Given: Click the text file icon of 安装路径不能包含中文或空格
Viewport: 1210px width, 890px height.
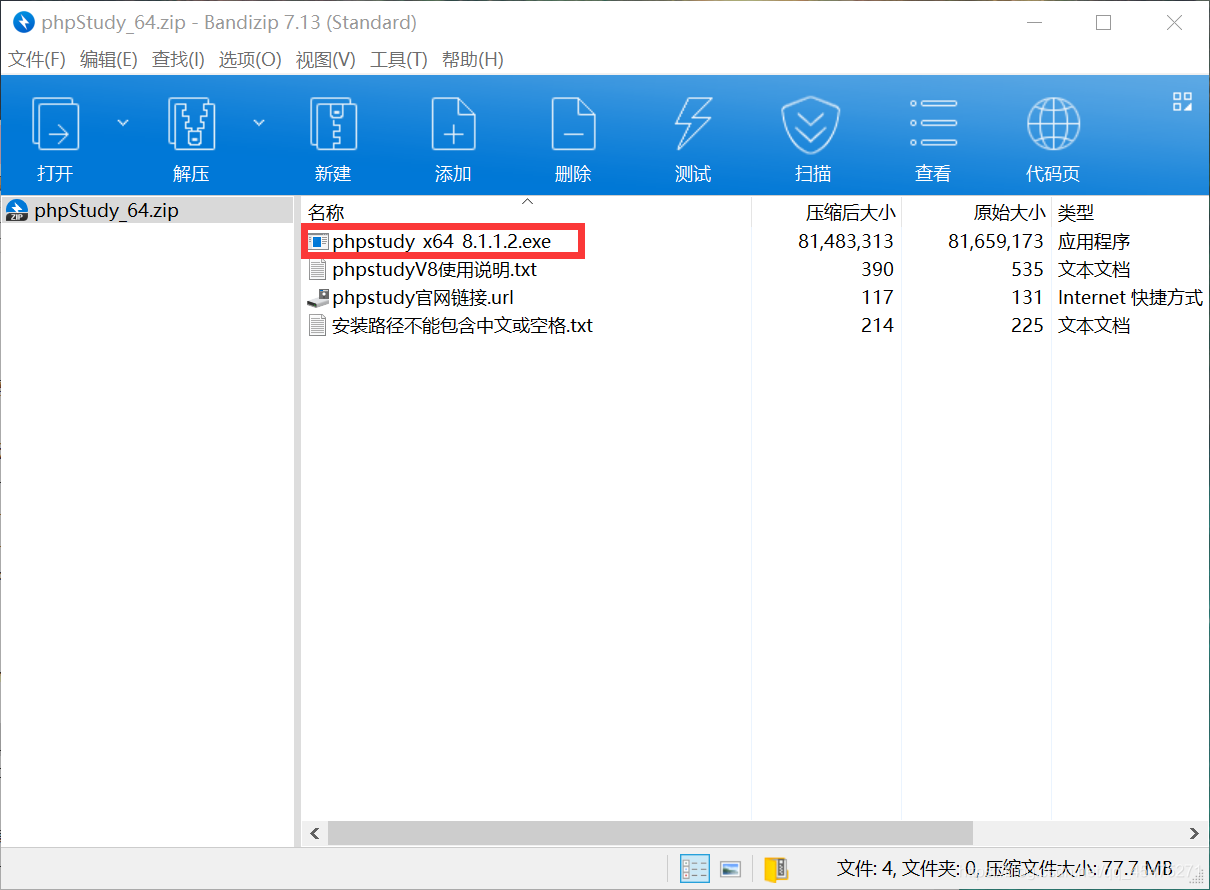Looking at the screenshot, I should 318,325.
